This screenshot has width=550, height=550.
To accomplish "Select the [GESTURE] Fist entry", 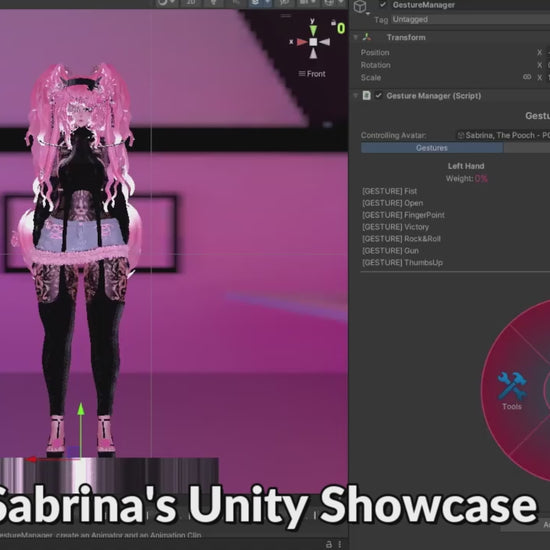I will pyautogui.click(x=389, y=191).
